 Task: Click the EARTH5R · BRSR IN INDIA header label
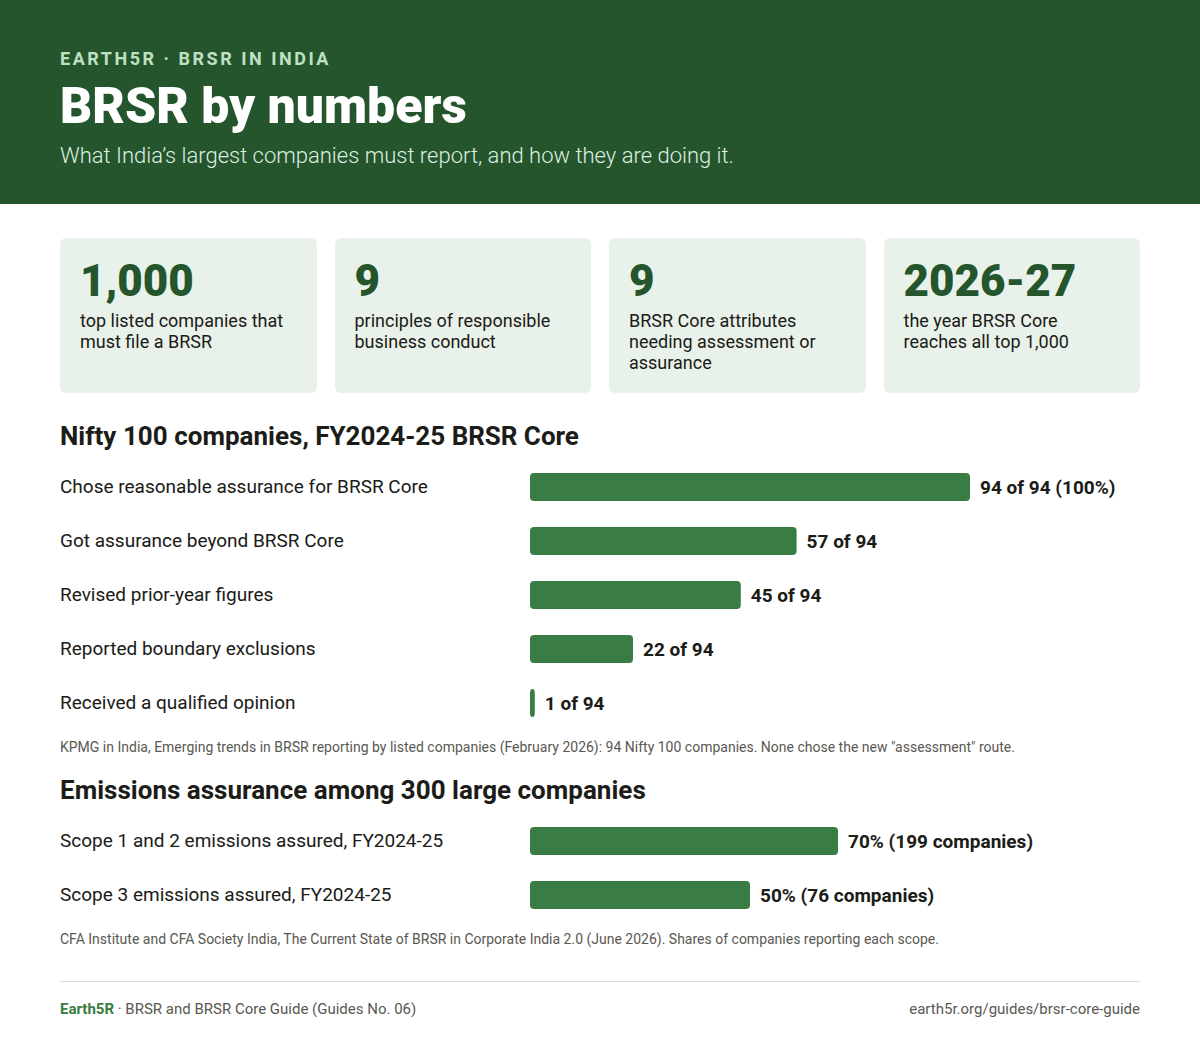point(195,59)
